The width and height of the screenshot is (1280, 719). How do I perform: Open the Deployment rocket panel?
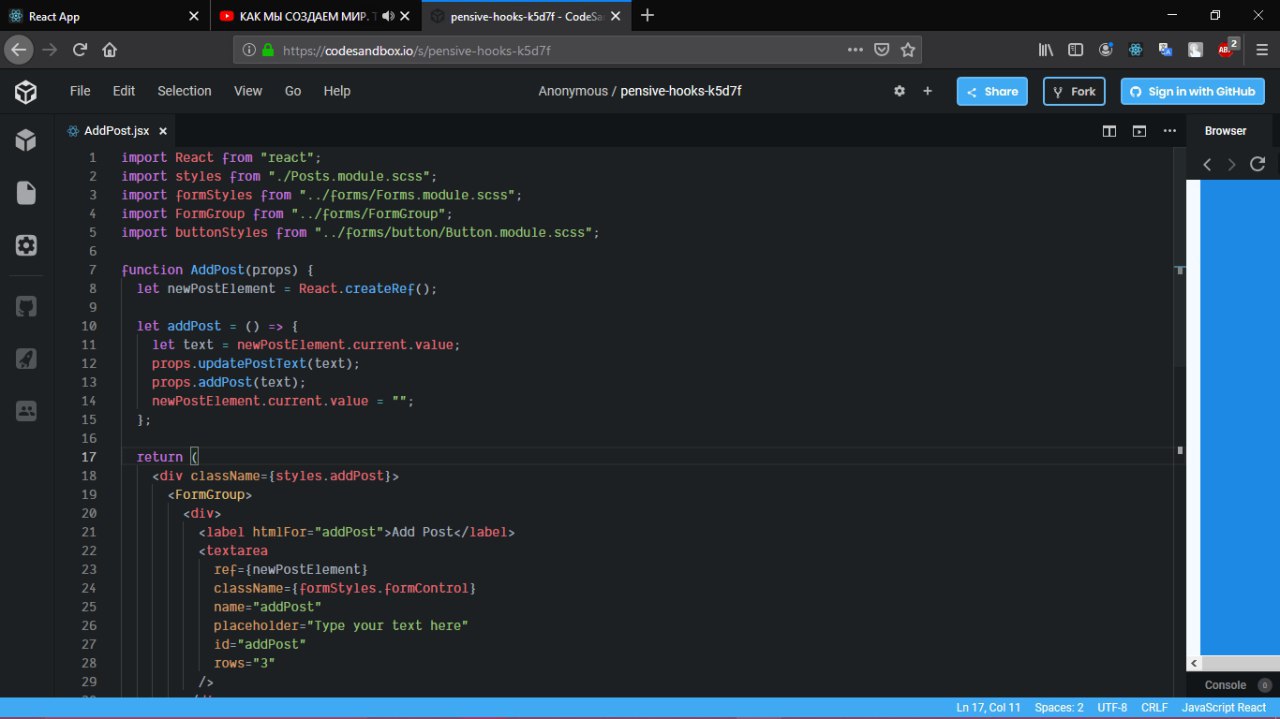(26, 358)
